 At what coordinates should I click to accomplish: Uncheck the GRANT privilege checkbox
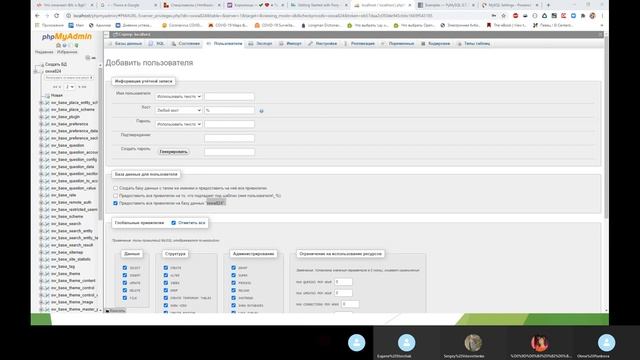233,268
